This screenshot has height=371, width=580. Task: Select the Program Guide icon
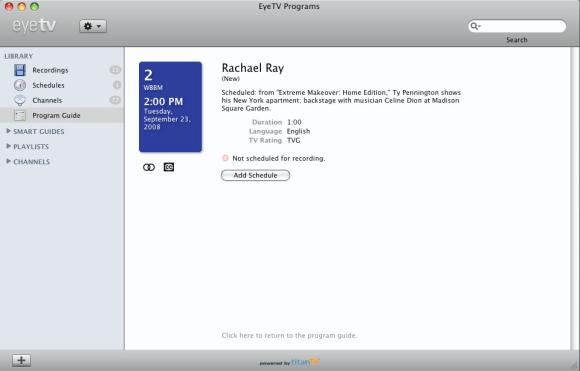[x=20, y=115]
